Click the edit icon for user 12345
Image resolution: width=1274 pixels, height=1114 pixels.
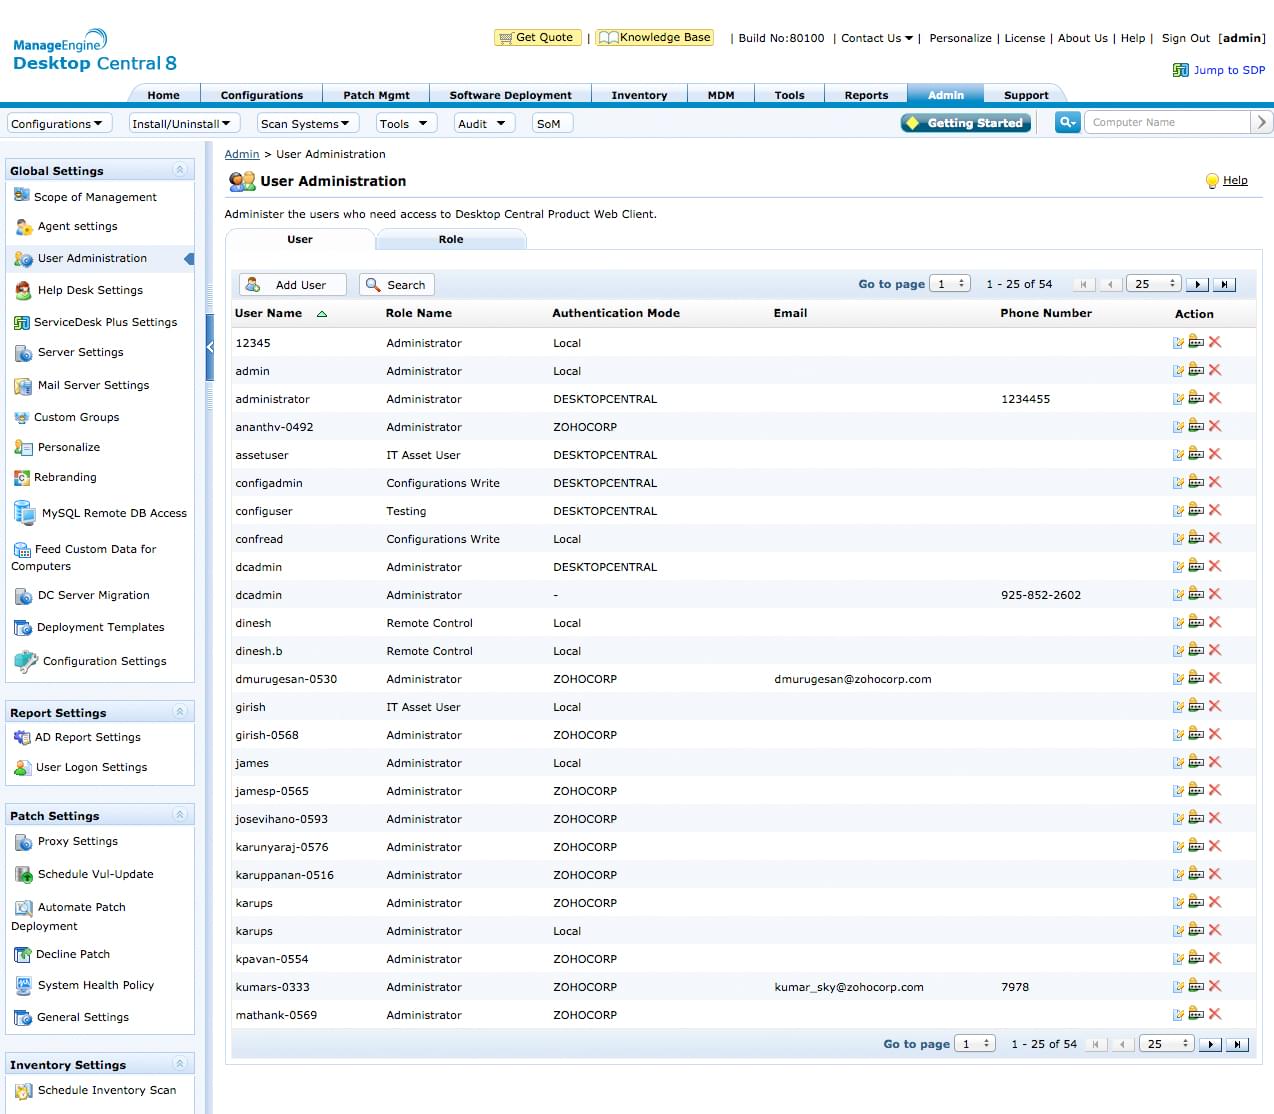[x=1178, y=343]
